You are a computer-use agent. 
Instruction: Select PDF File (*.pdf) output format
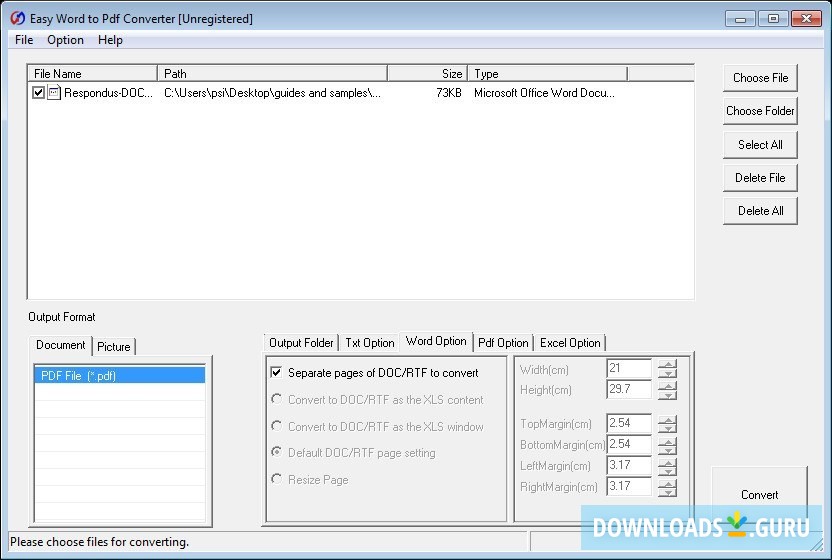[x=120, y=375]
